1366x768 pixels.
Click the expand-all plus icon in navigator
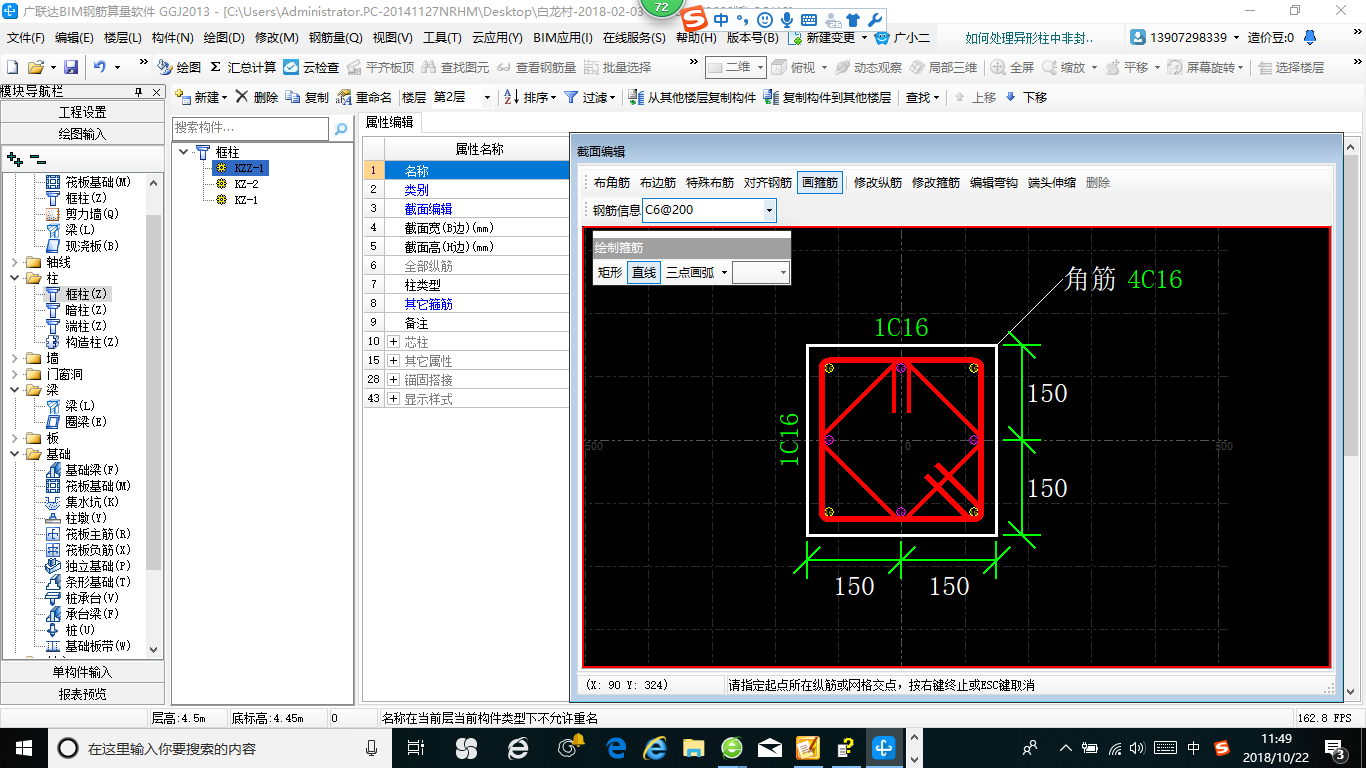14,158
